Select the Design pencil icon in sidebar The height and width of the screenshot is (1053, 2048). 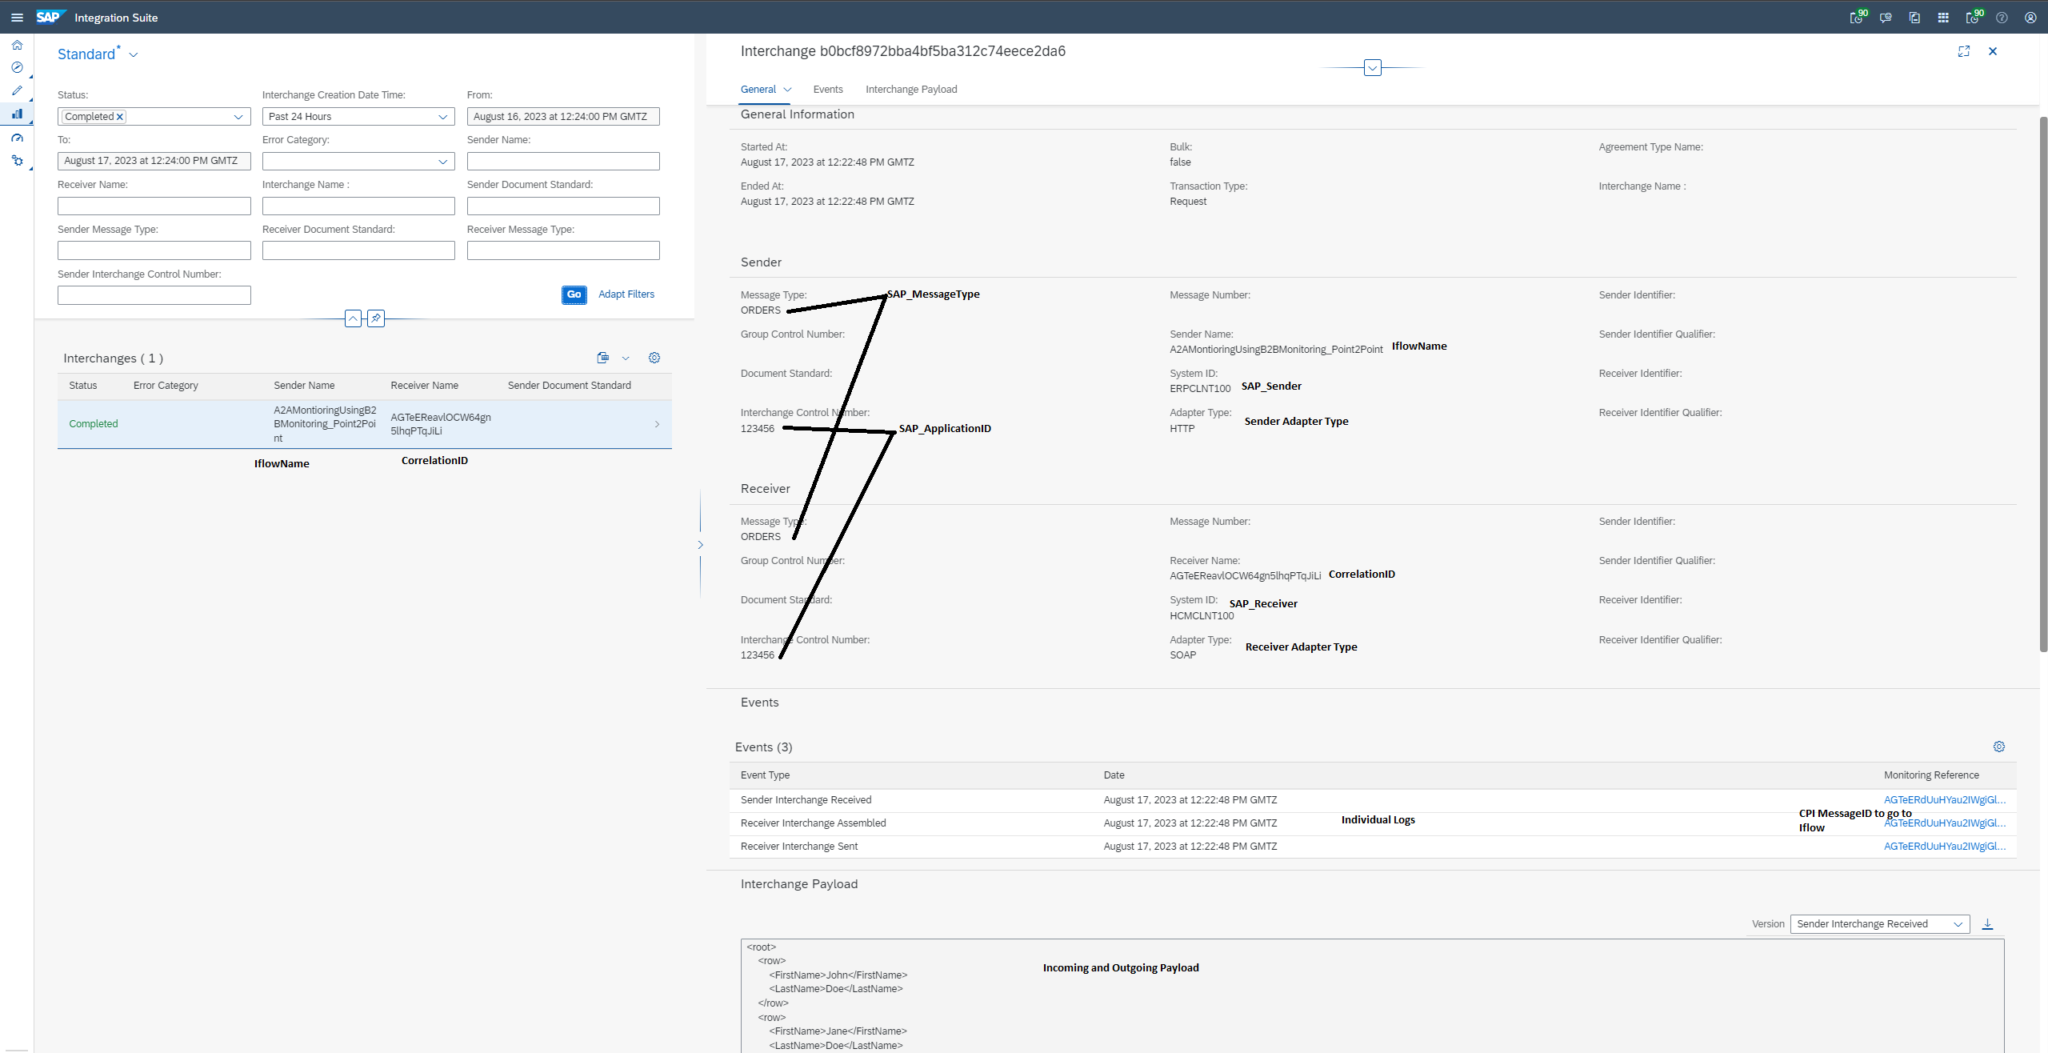(x=16, y=91)
